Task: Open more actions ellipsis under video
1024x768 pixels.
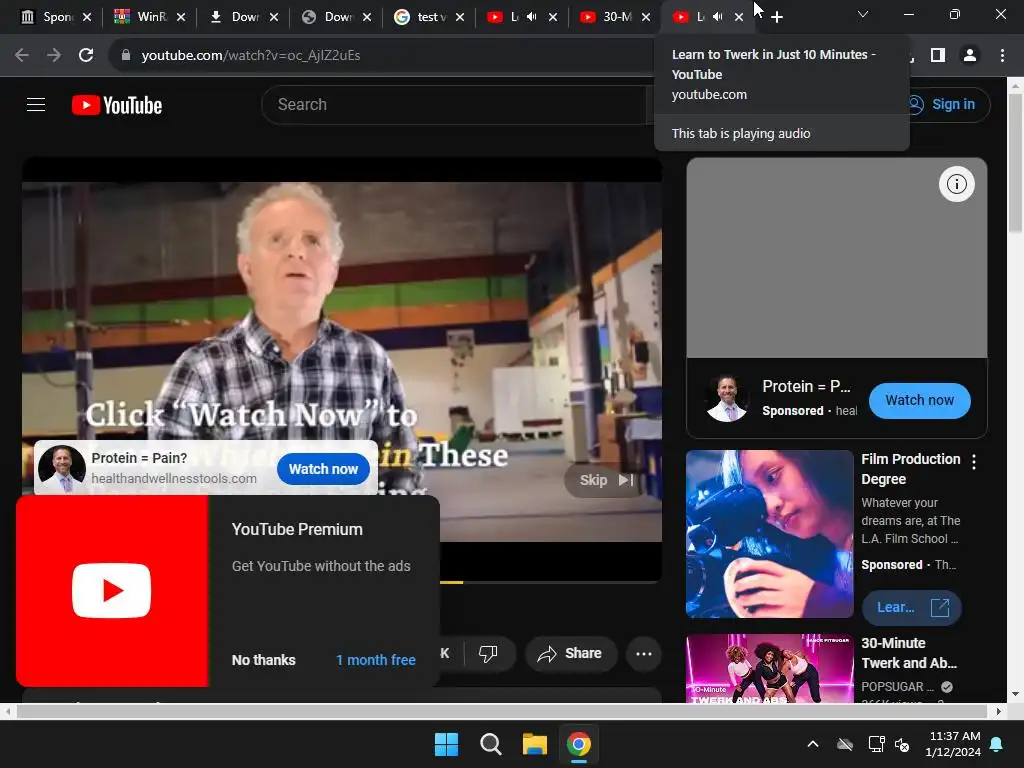Action: (x=644, y=654)
